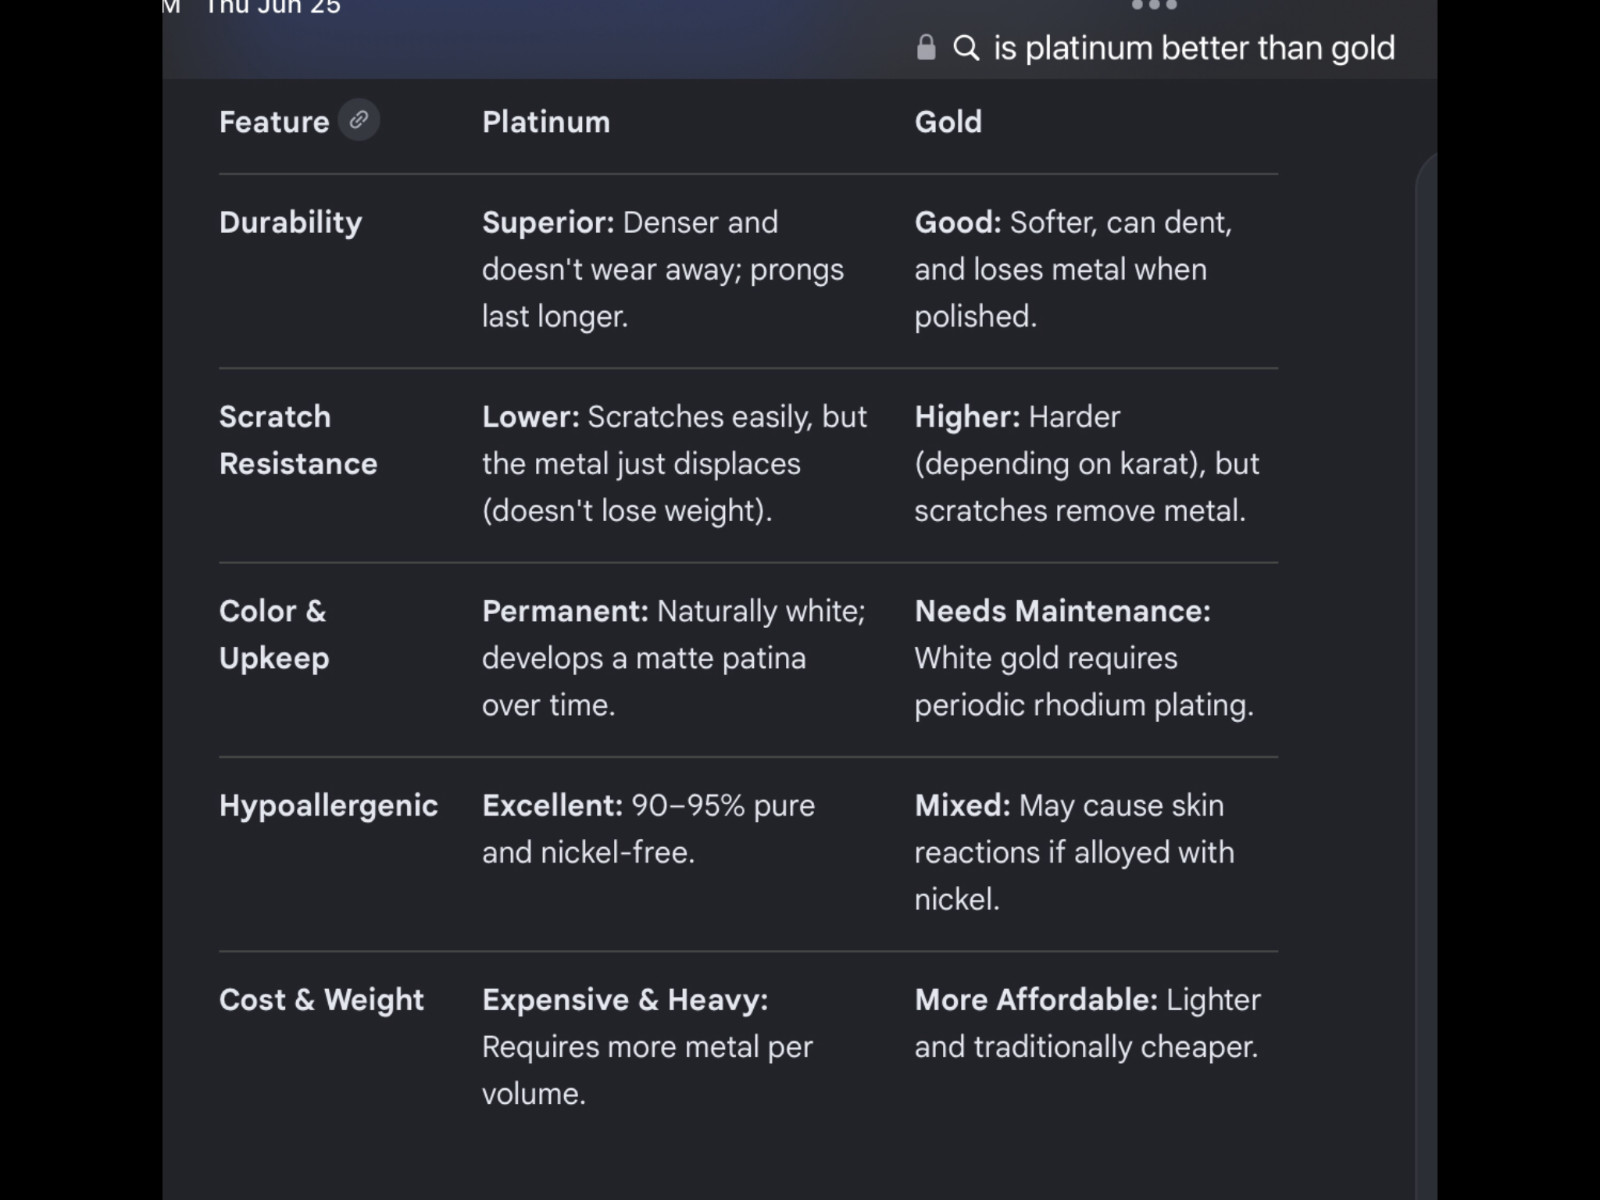Viewport: 1600px width, 1200px height.
Task: Tap the Superior: platinum durability text
Action: (x=663, y=269)
